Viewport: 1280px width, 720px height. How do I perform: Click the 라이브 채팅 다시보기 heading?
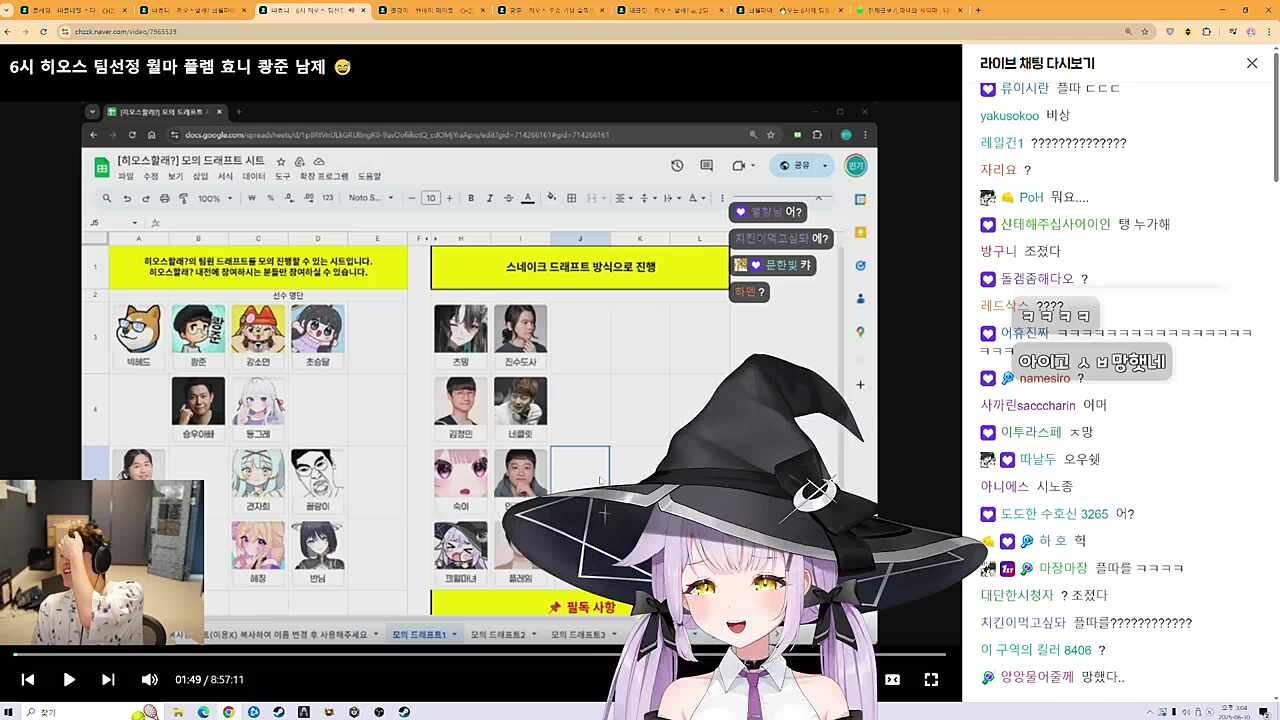click(1037, 63)
